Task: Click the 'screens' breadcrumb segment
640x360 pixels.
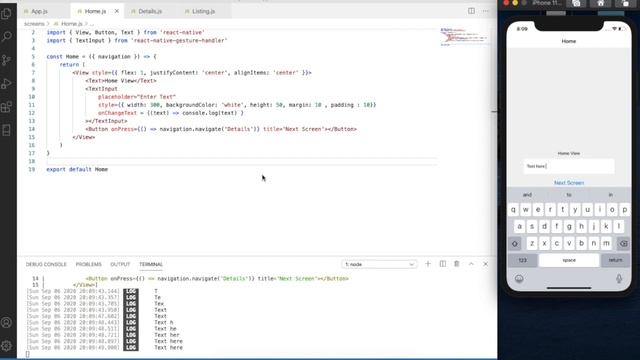Action: [x=34, y=24]
